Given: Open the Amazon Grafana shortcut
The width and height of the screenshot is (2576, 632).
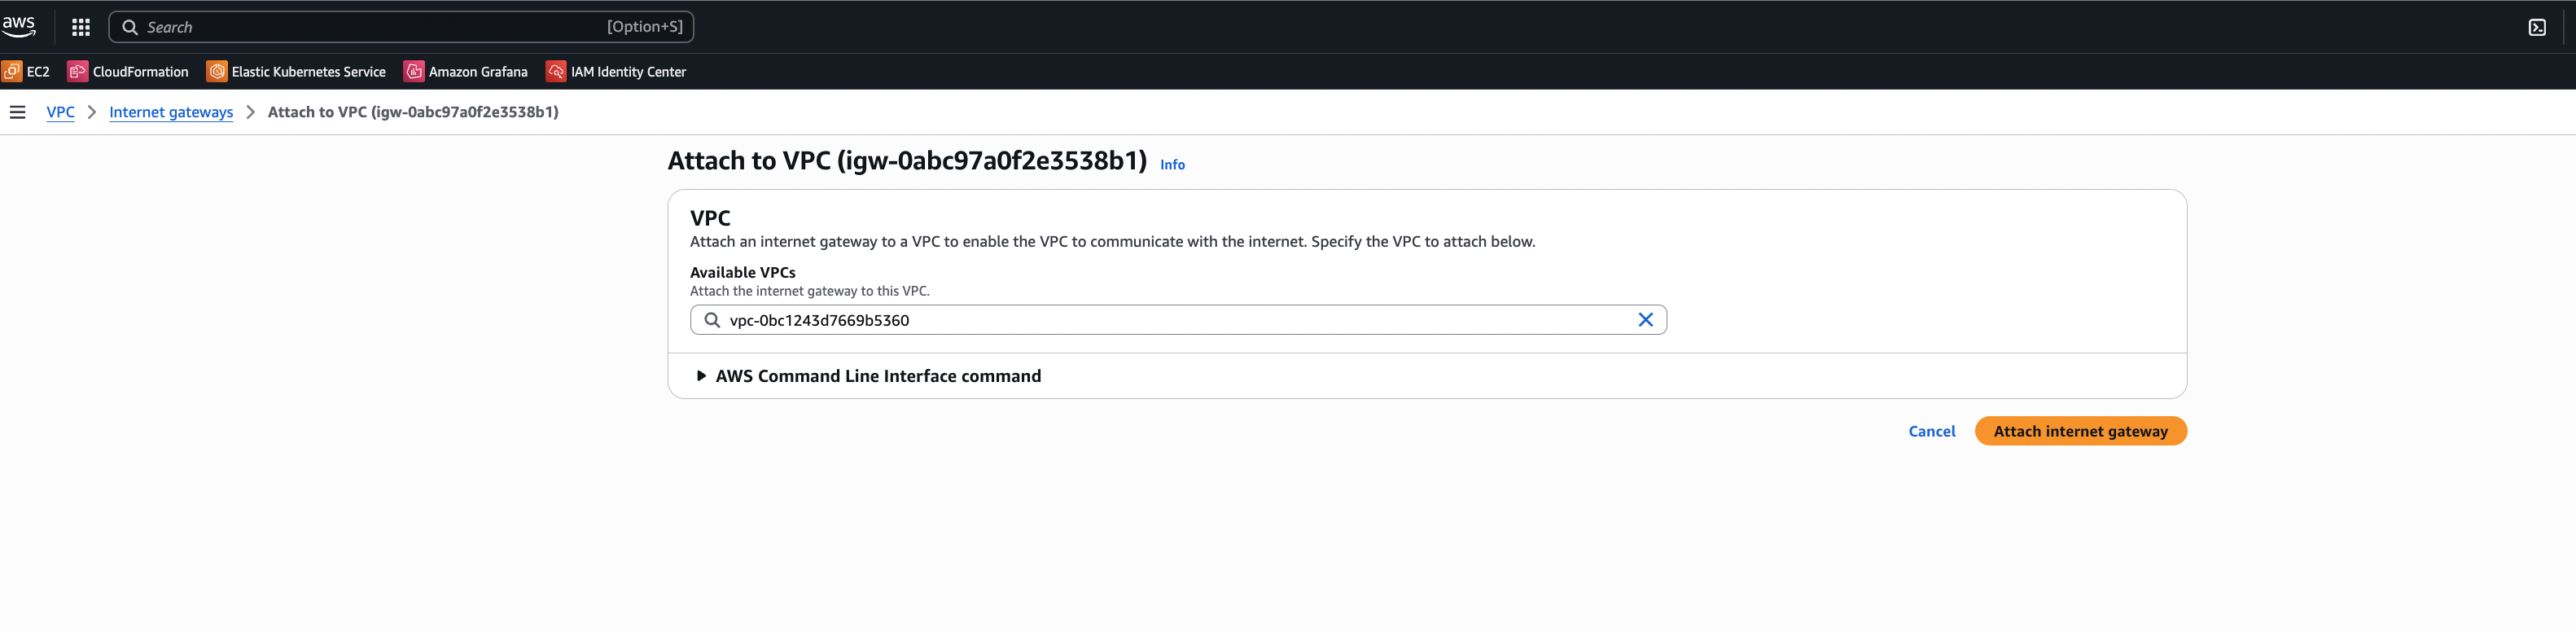Looking at the screenshot, I should tap(466, 72).
